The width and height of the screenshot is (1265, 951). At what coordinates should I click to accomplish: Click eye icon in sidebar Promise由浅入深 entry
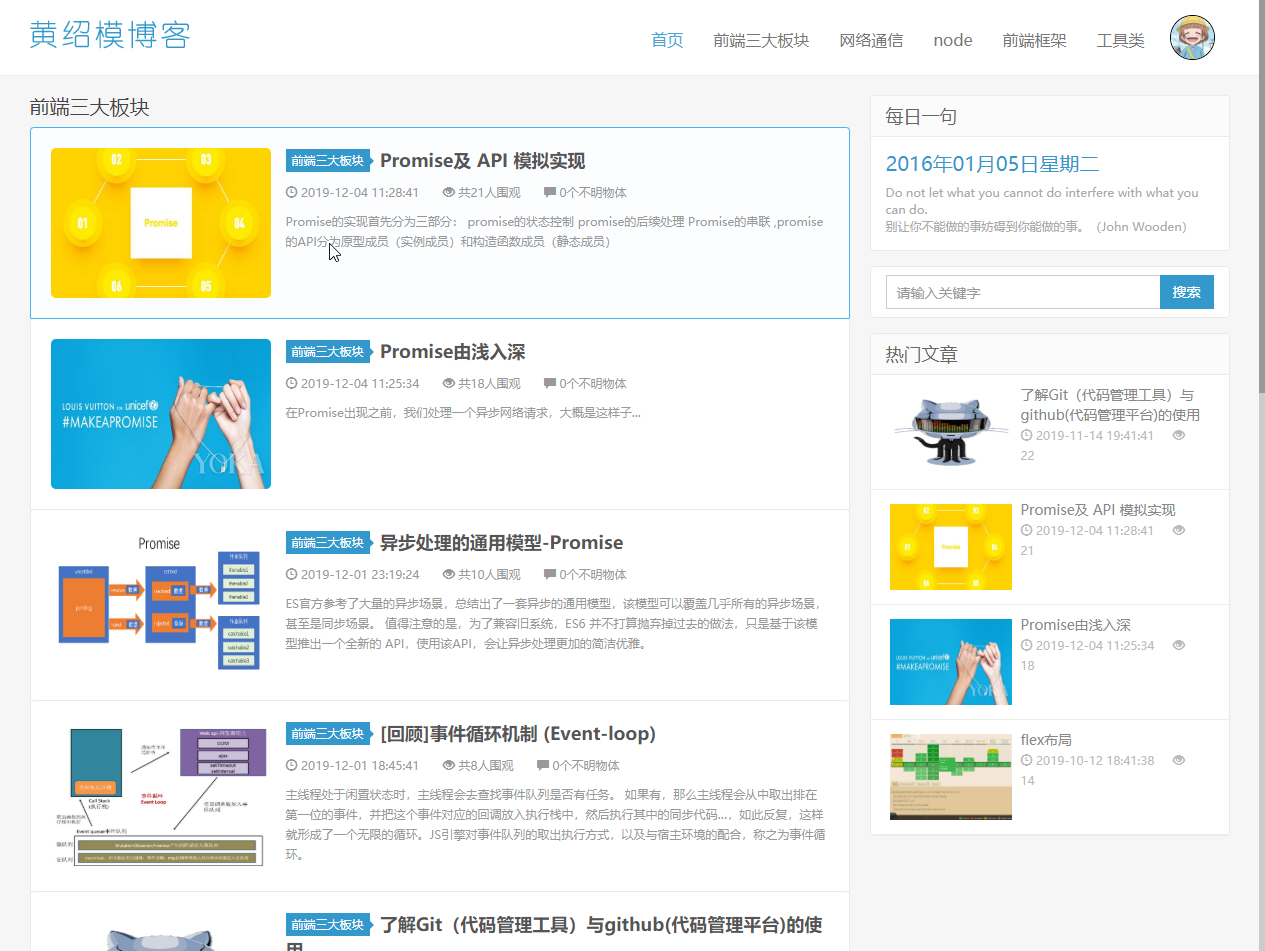pos(1179,645)
